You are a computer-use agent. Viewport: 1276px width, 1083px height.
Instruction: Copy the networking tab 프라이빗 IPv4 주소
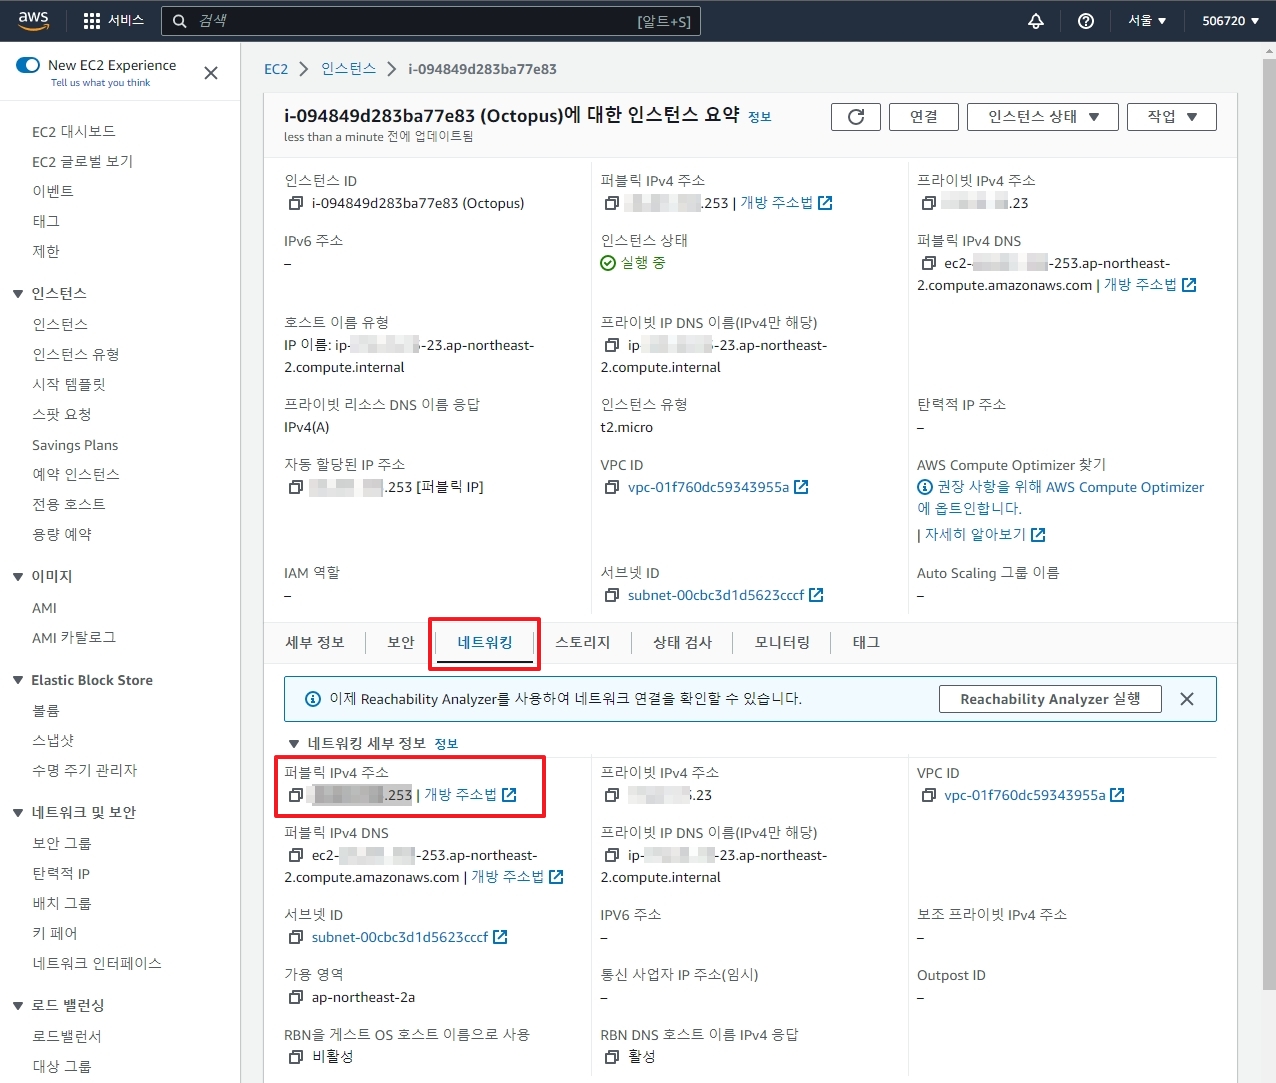(x=612, y=795)
